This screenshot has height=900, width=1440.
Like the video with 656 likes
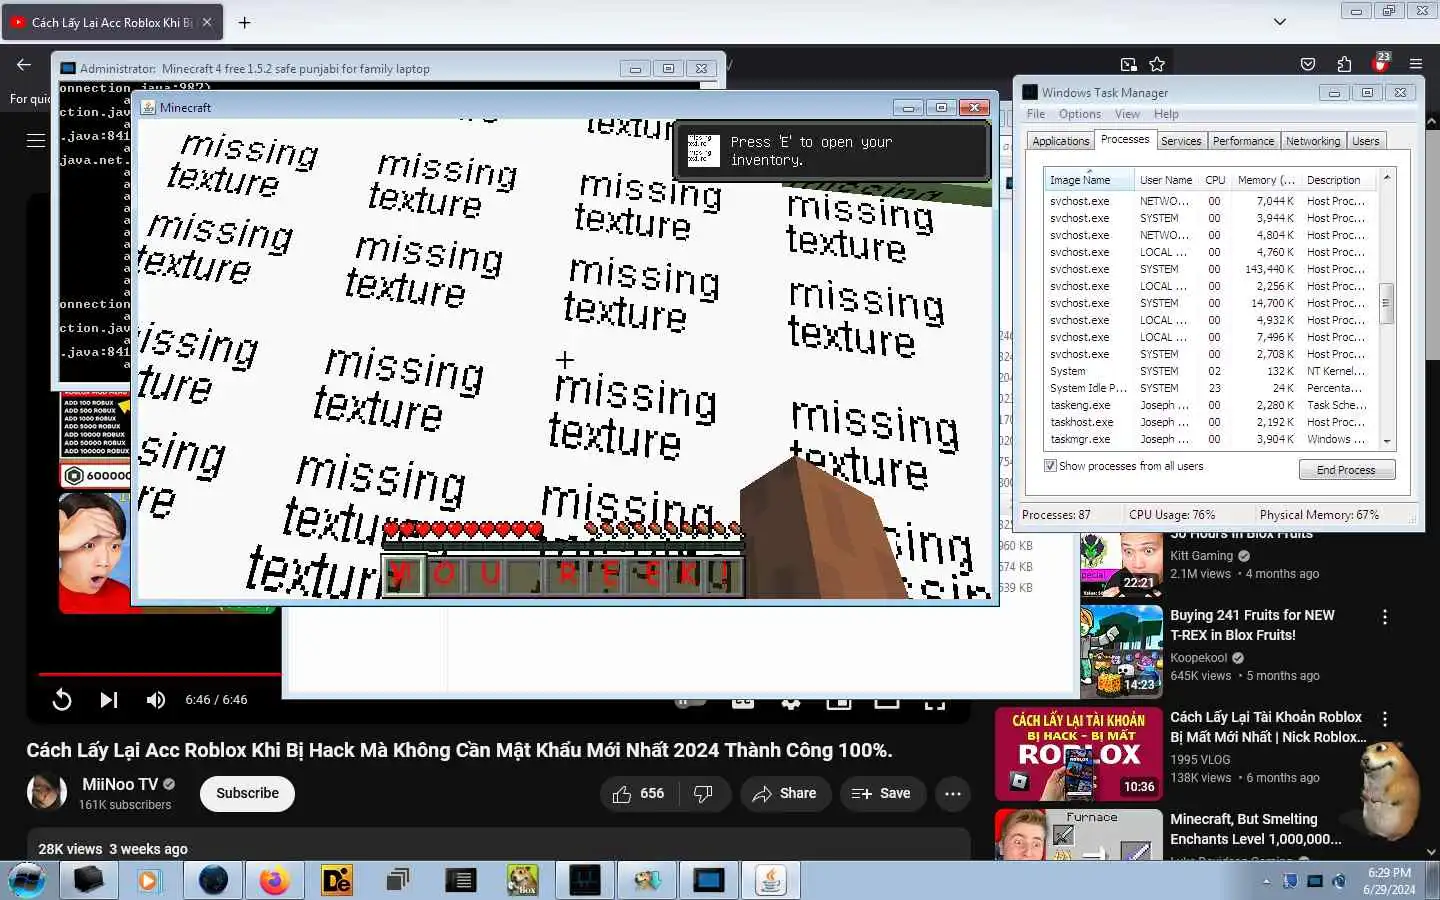click(x=639, y=793)
